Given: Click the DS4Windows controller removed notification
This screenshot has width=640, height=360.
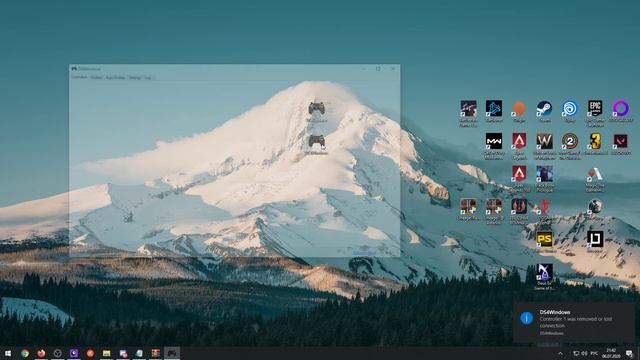Looking at the screenshot, I should 574,322.
